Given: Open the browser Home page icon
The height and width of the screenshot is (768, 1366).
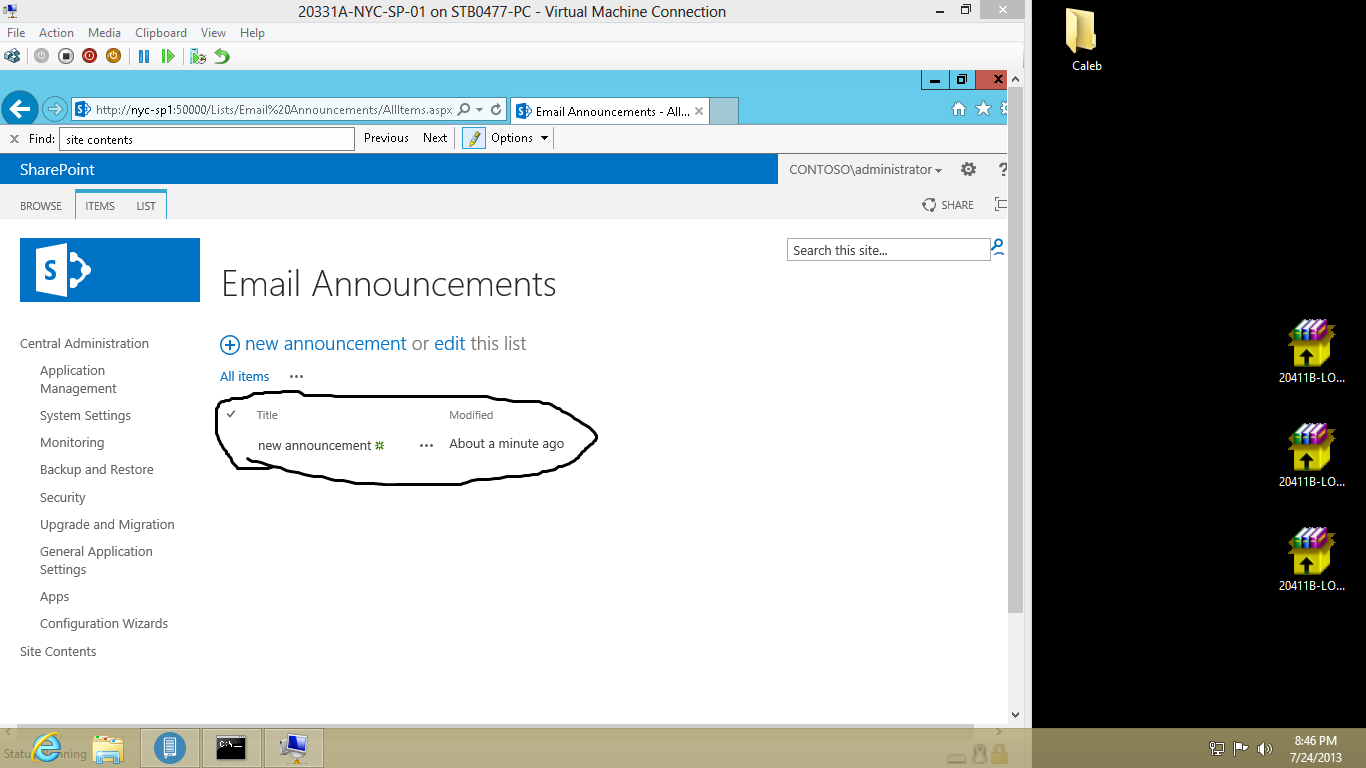Looking at the screenshot, I should [958, 109].
